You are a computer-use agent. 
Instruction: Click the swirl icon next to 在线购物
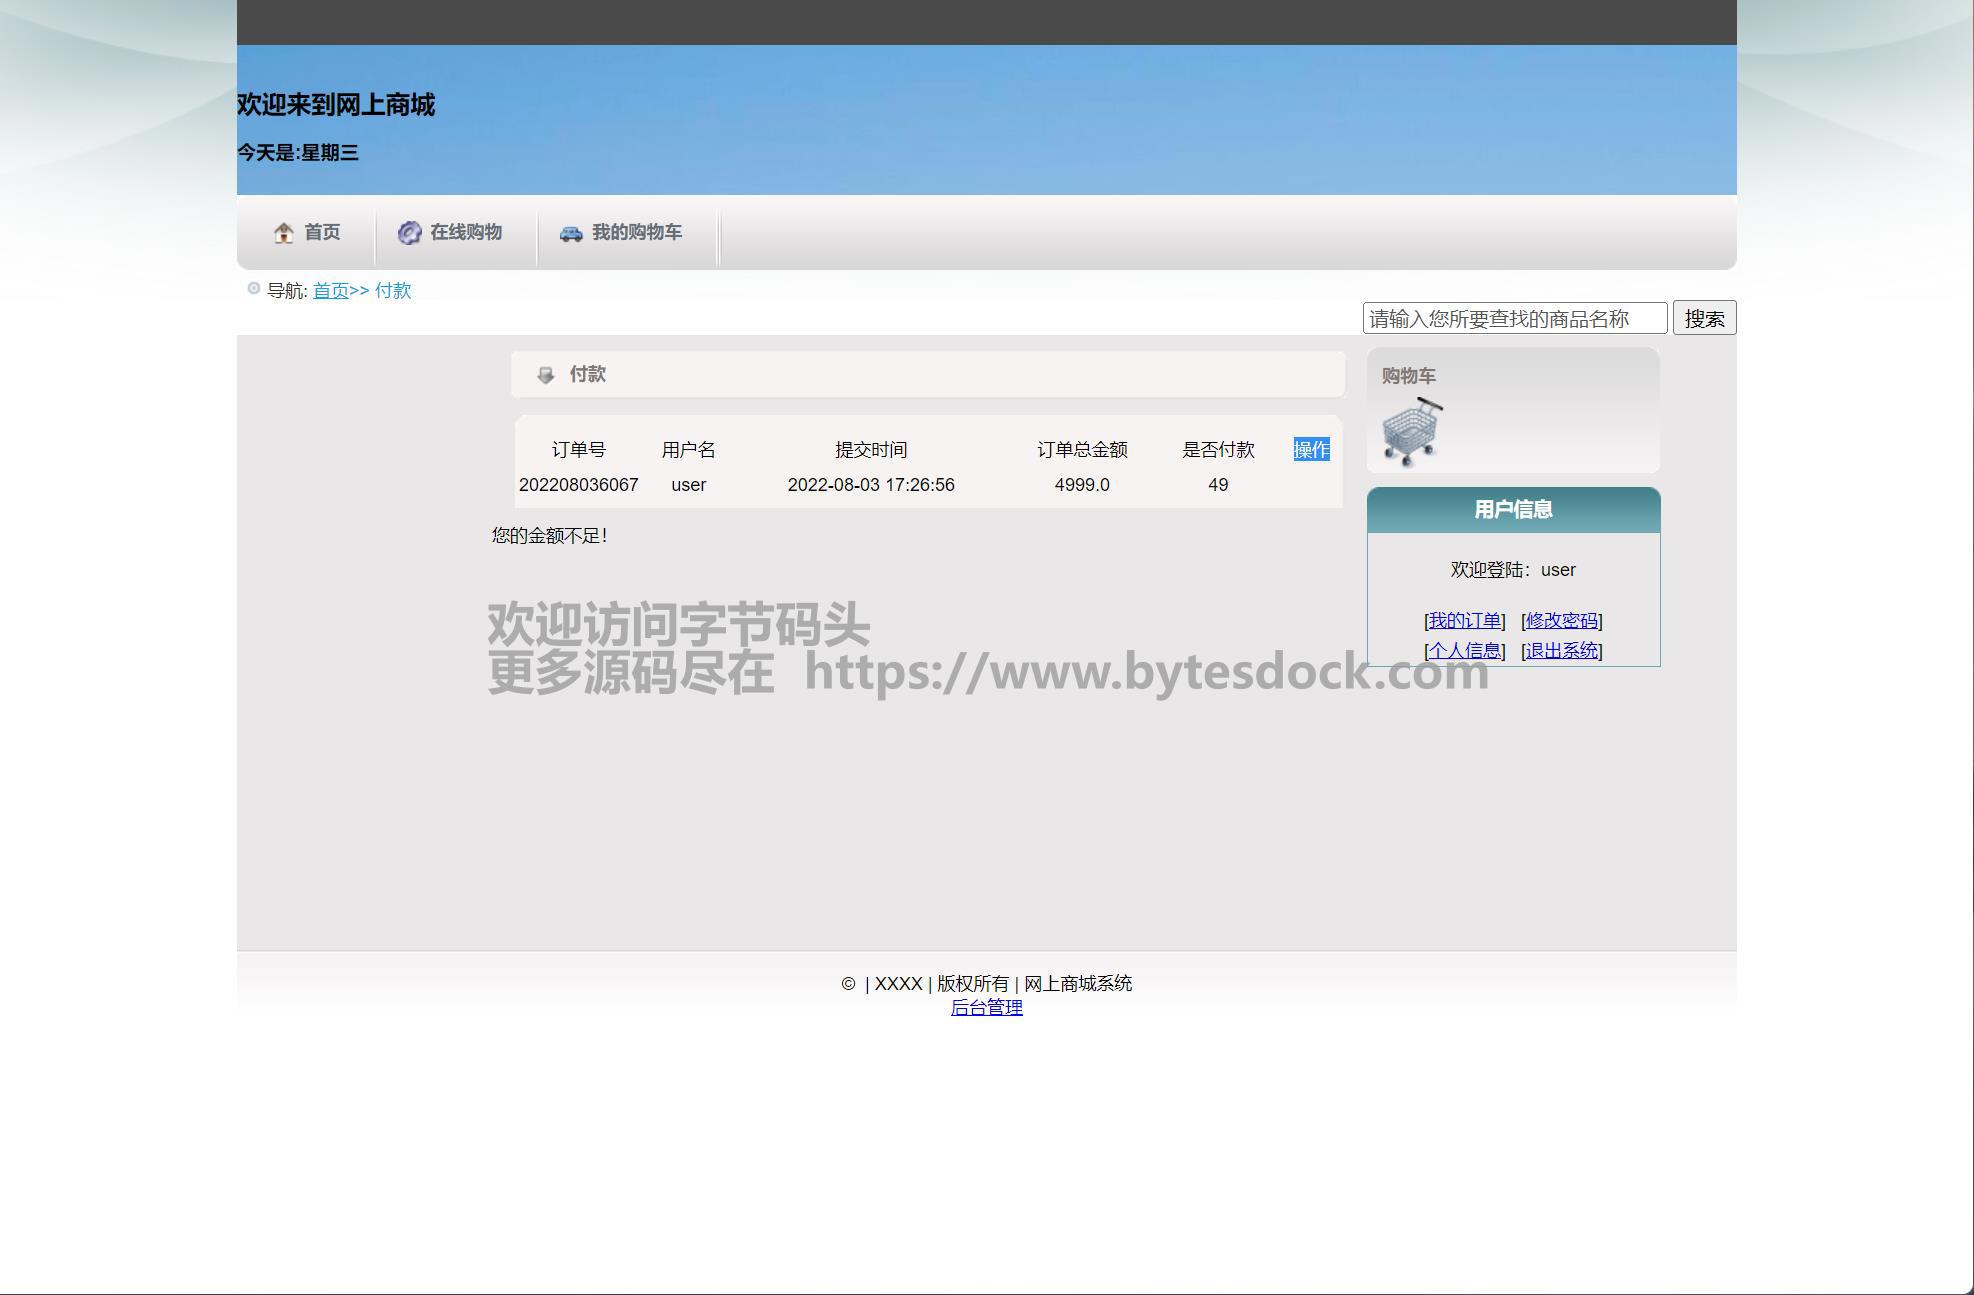409,233
